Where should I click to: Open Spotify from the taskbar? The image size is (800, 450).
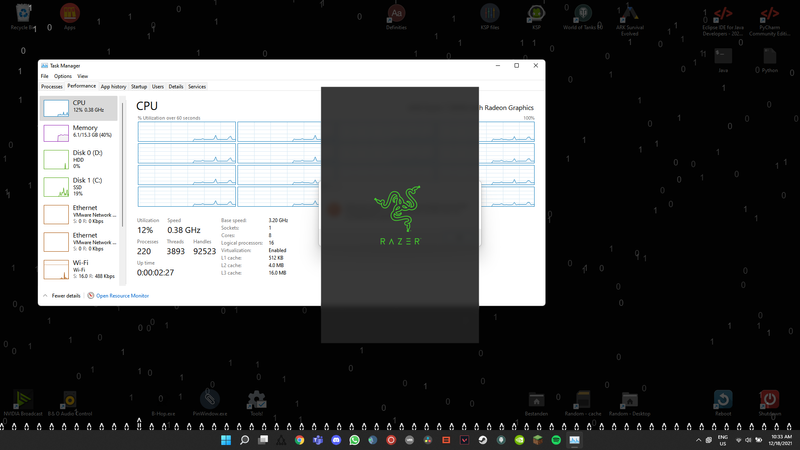click(x=556, y=440)
